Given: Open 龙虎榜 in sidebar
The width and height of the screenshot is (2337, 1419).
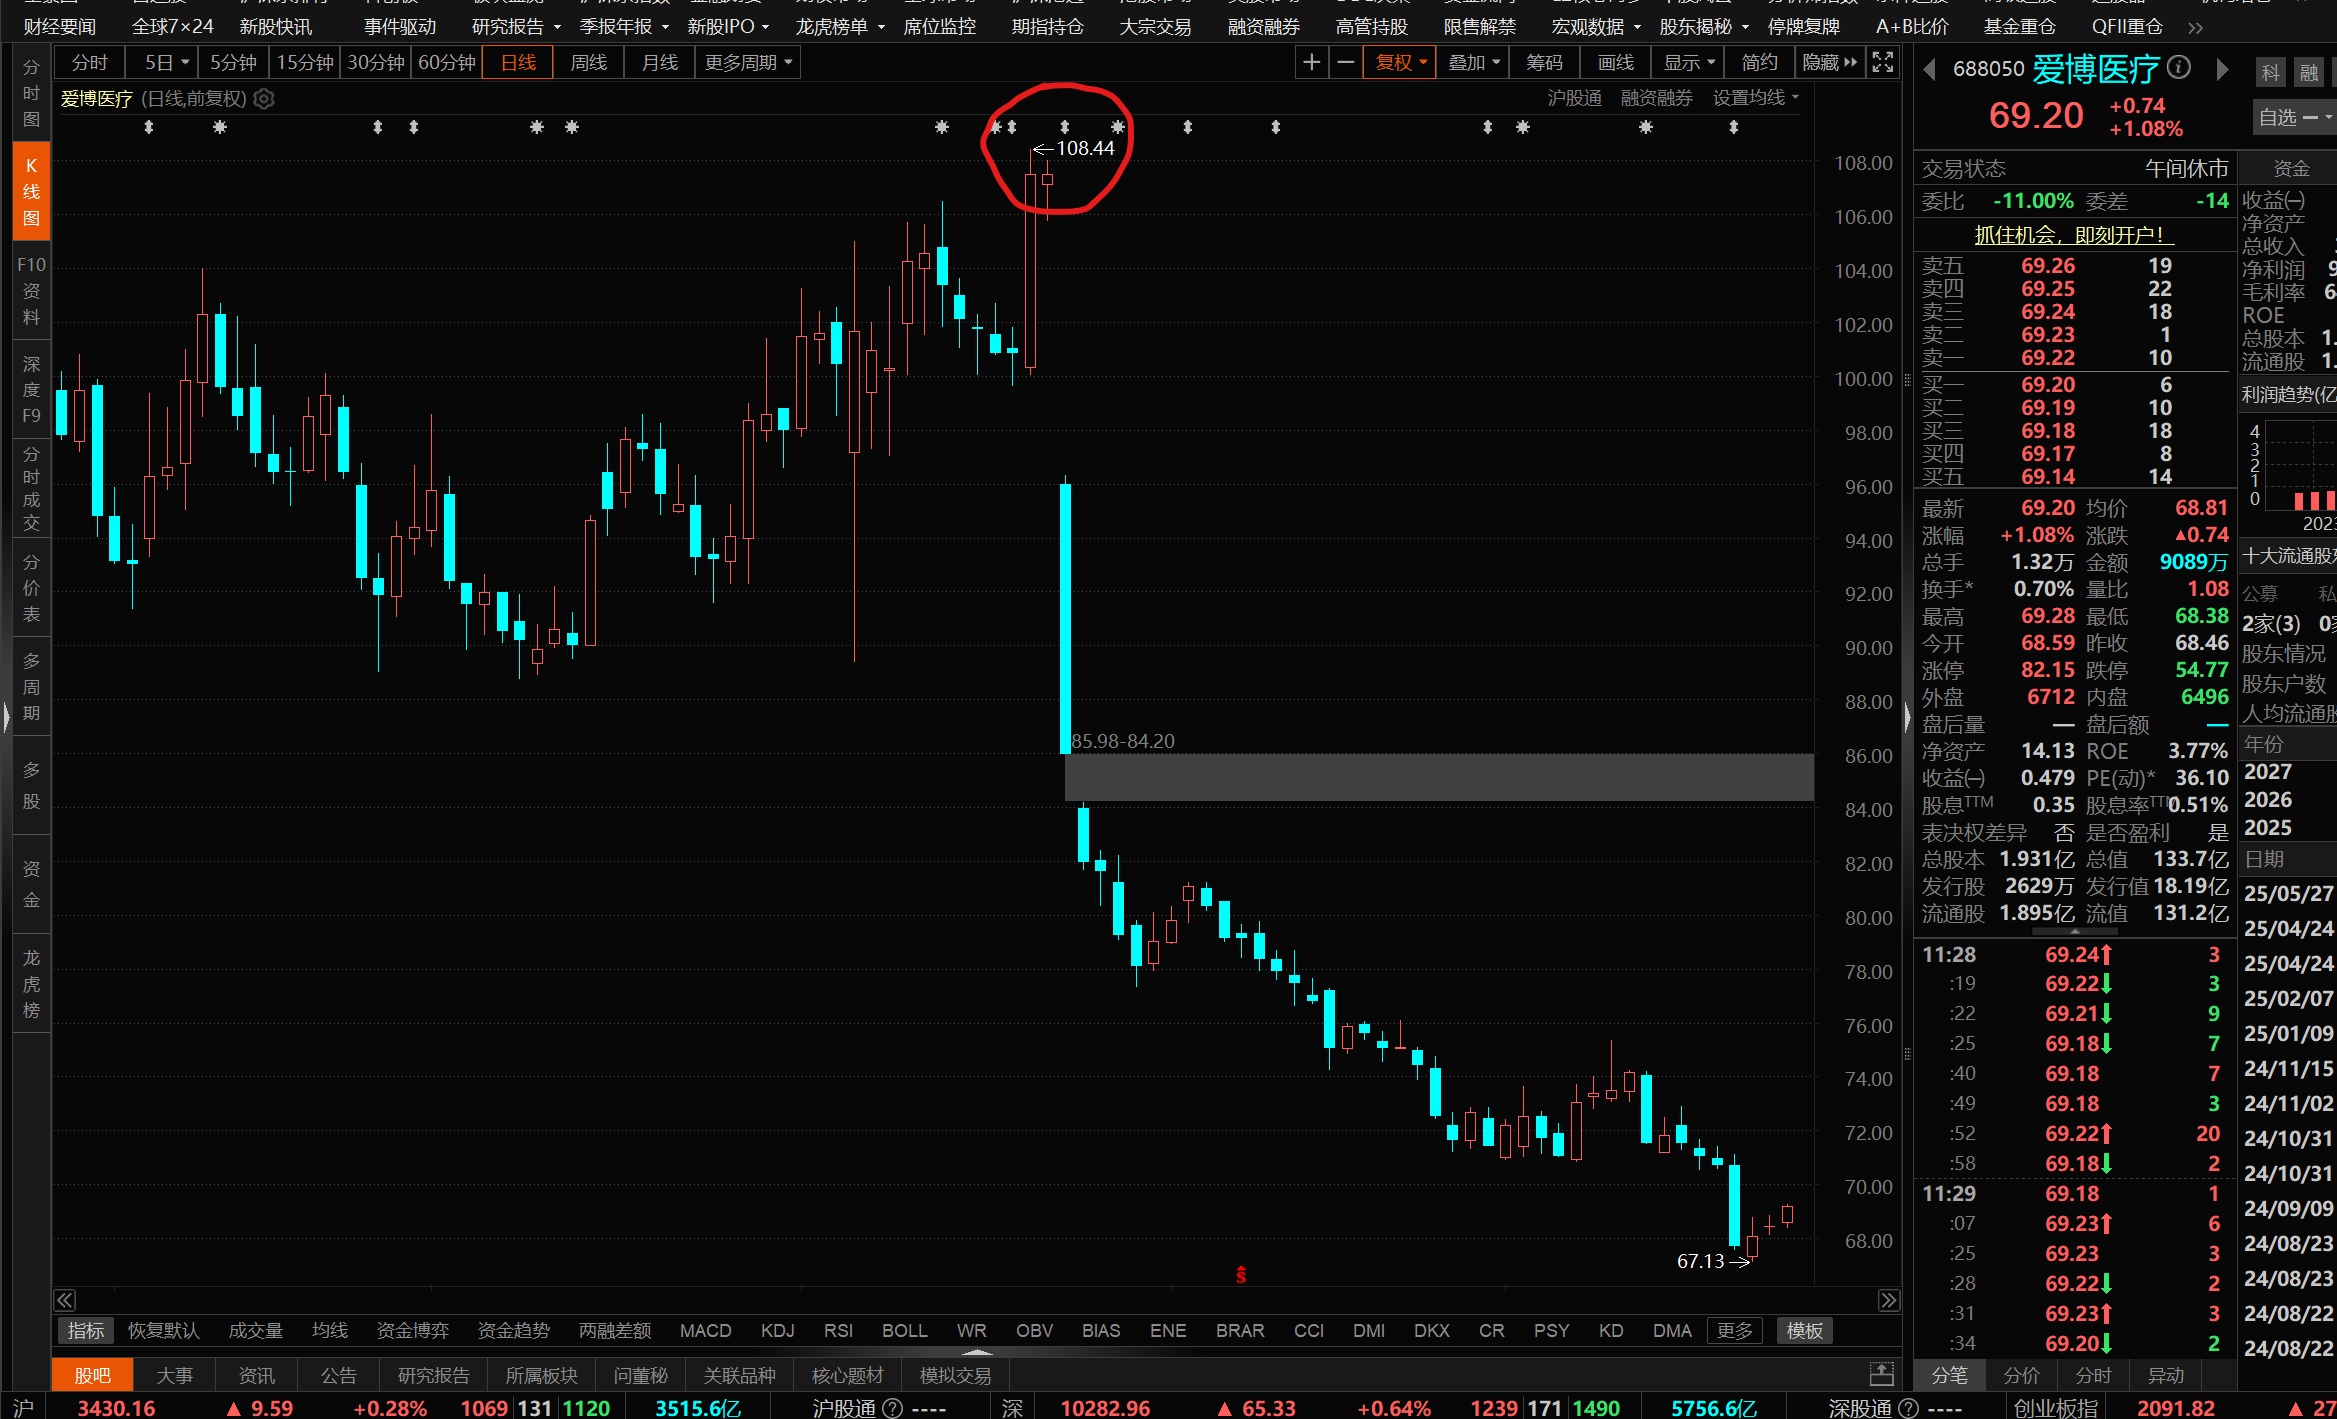Looking at the screenshot, I should (x=32, y=984).
